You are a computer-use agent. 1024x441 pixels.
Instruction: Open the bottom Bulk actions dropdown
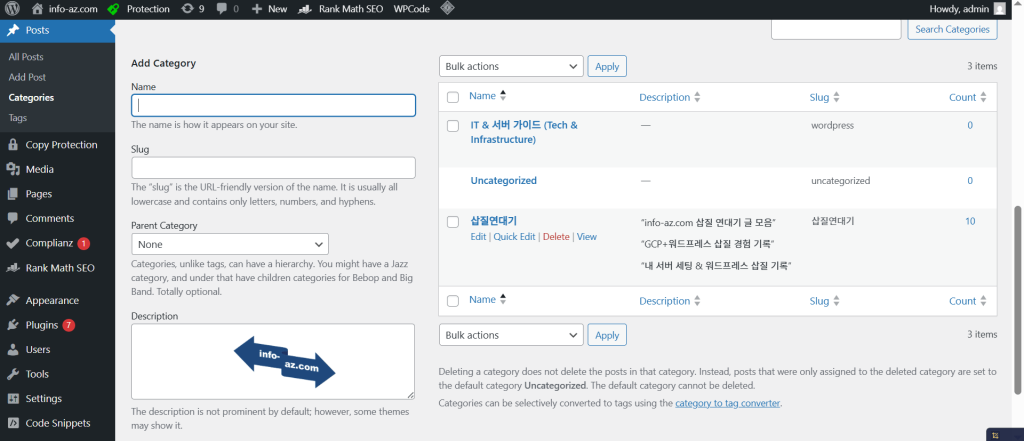tap(510, 335)
